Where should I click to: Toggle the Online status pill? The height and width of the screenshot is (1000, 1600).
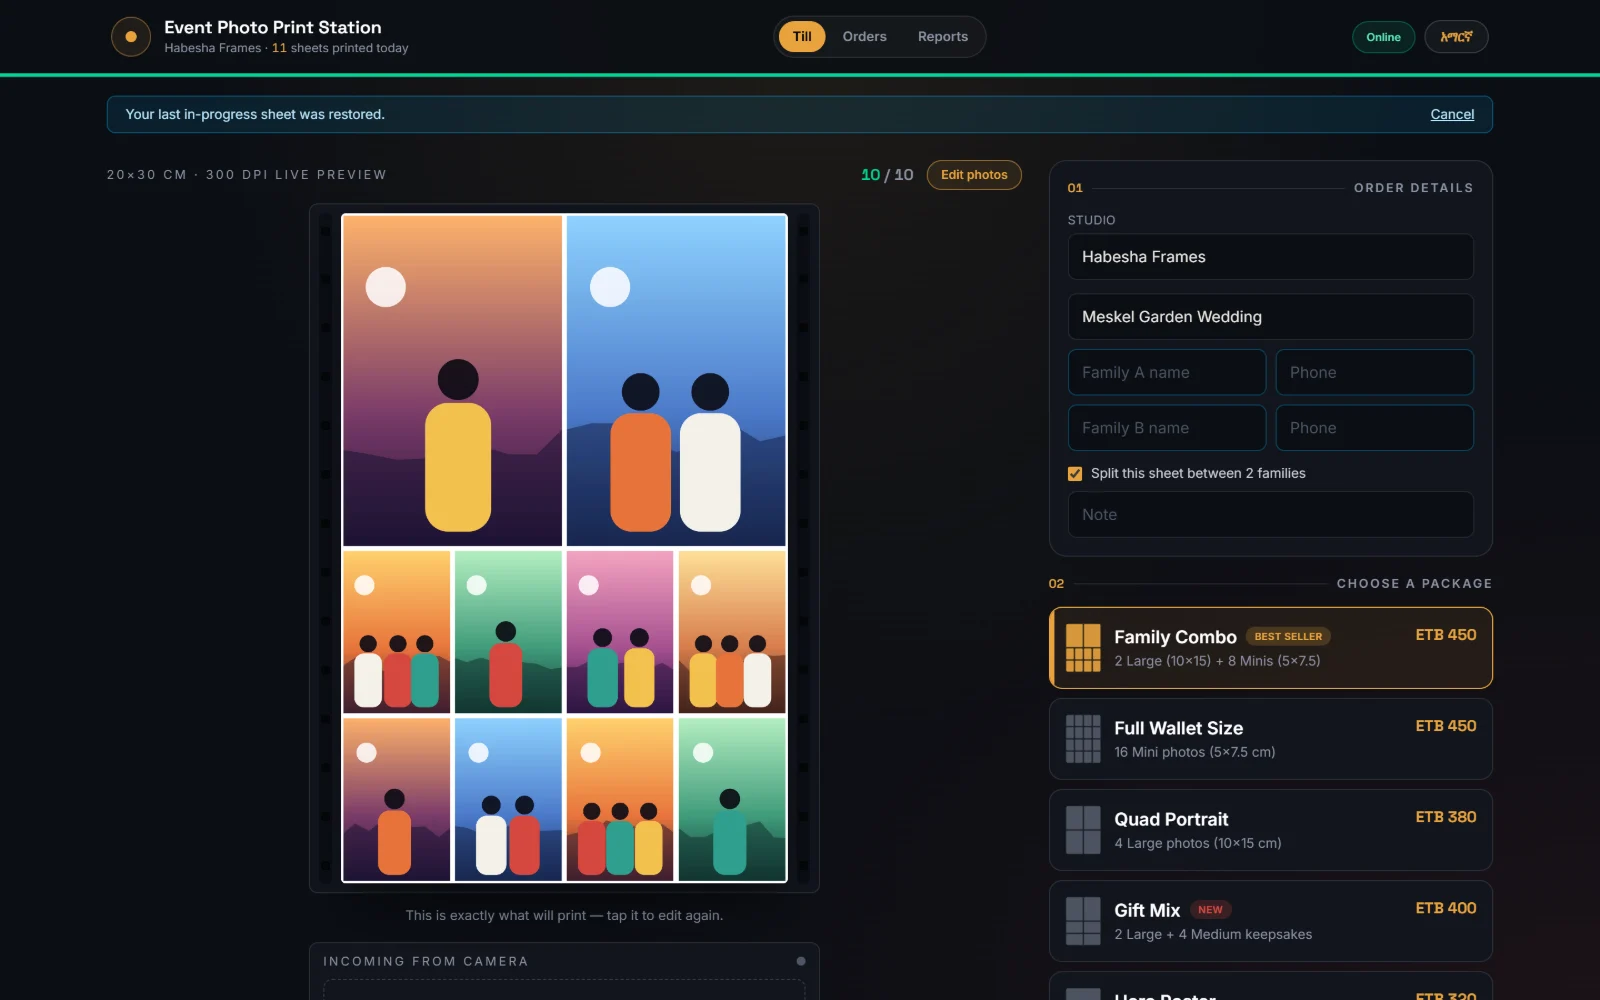(x=1383, y=37)
